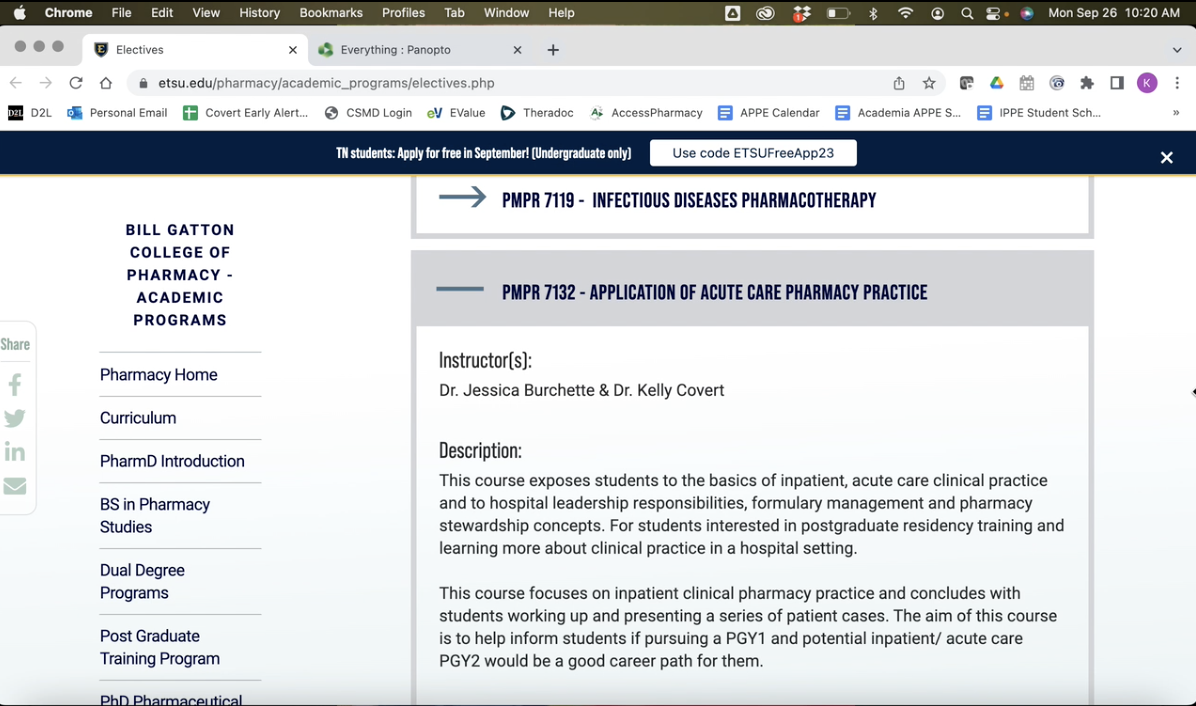Image resolution: width=1196 pixels, height=706 pixels.
Task: Open the APPE Calendar bookmark
Action: tap(769, 113)
